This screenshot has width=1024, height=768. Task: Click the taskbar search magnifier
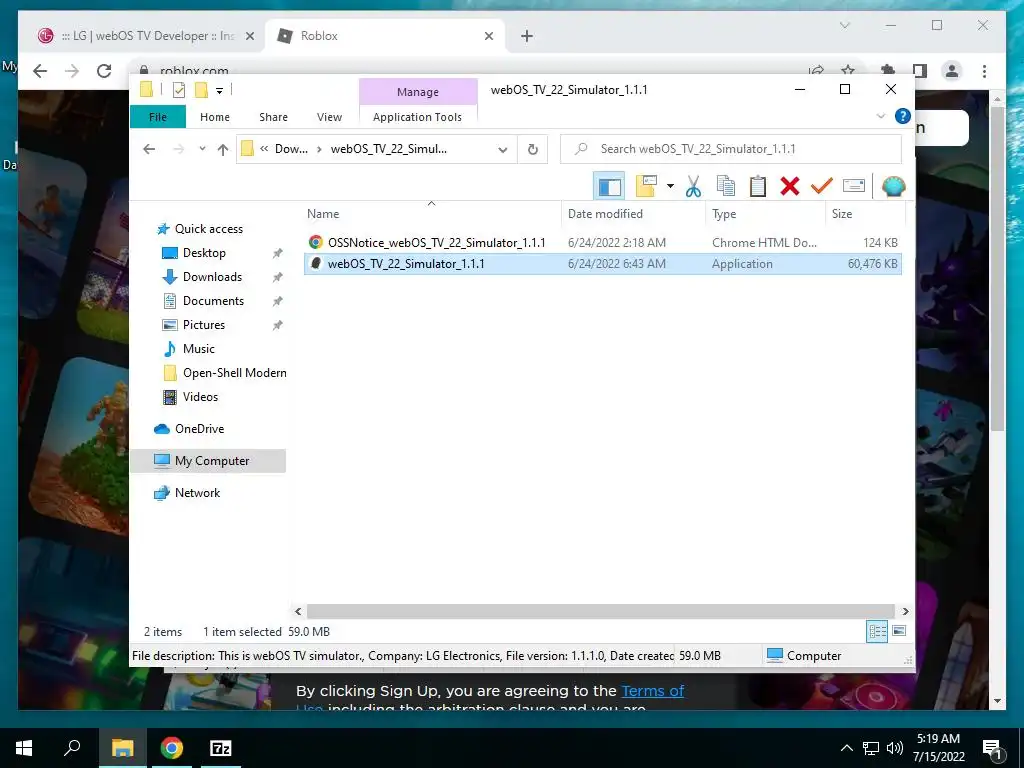click(x=72, y=748)
